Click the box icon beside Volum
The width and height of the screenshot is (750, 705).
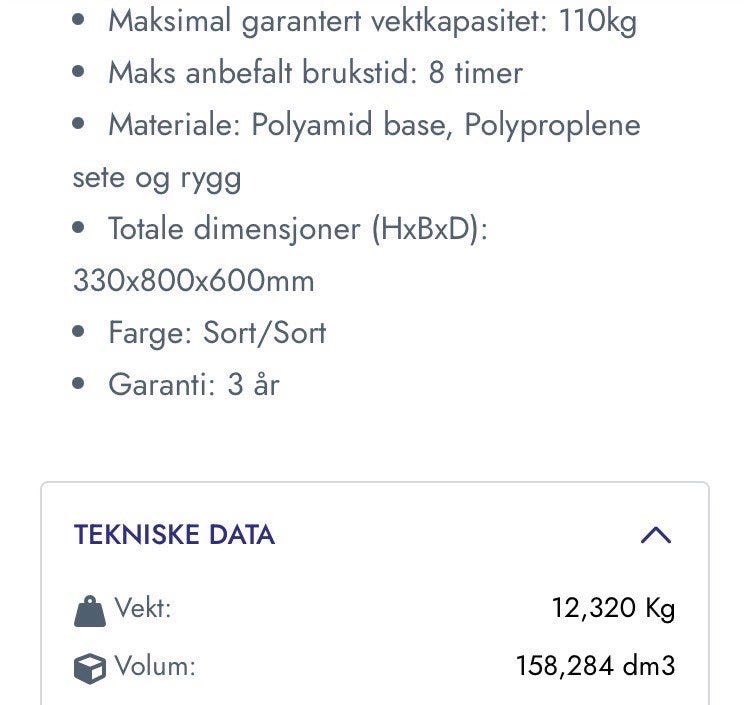coord(90,667)
